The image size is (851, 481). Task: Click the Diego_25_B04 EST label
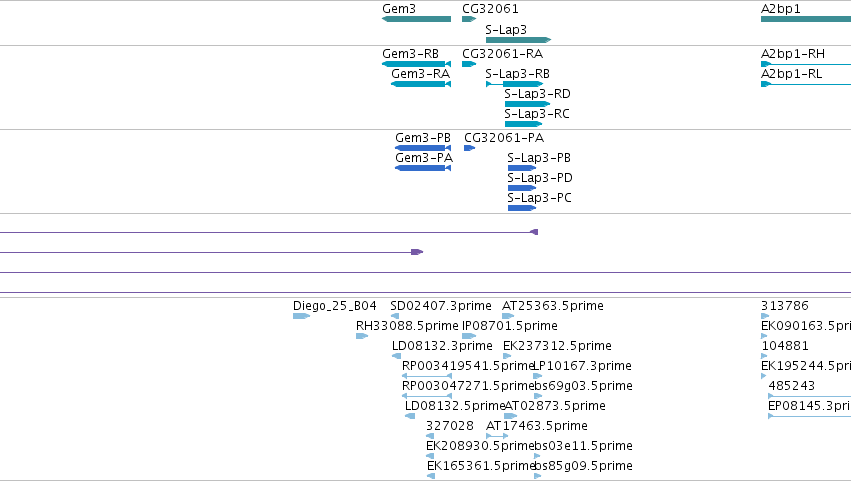coord(335,306)
